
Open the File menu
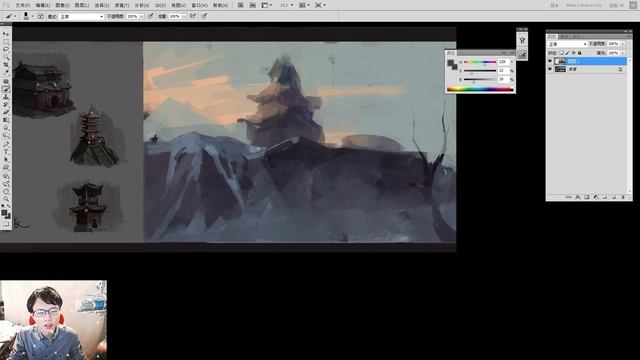22,5
